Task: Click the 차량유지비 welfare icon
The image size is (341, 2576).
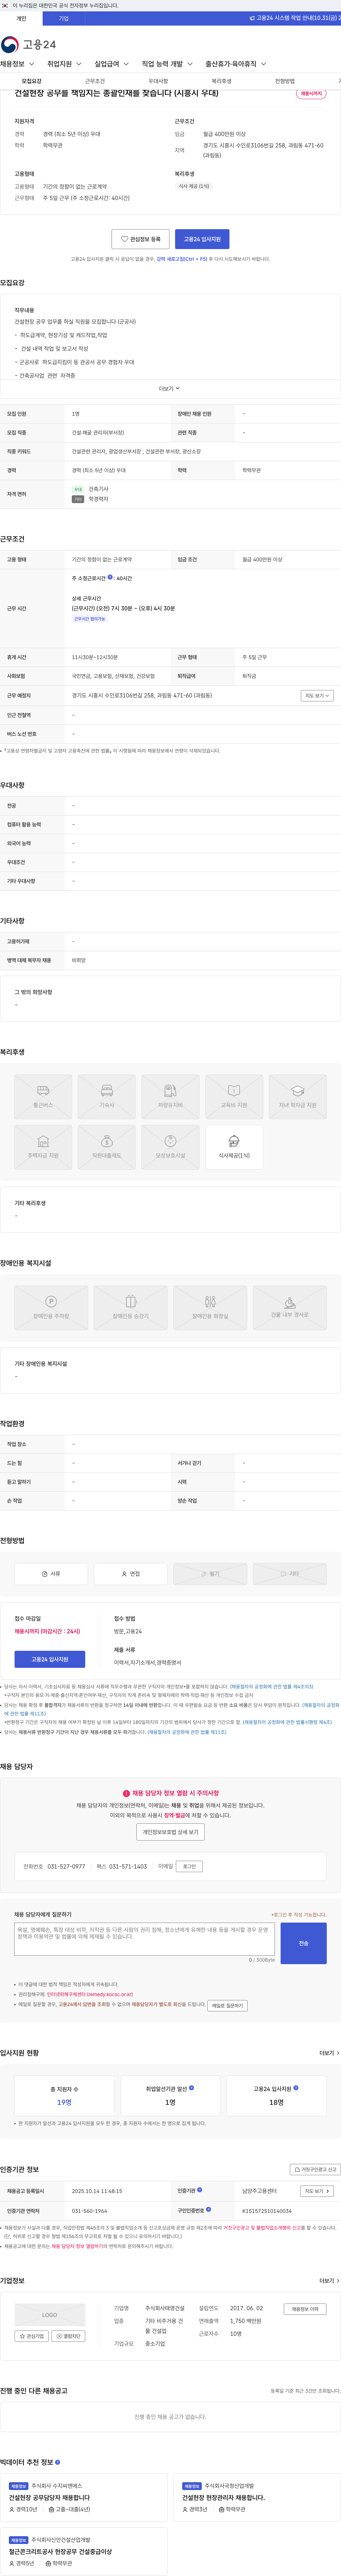Action: [170, 1096]
